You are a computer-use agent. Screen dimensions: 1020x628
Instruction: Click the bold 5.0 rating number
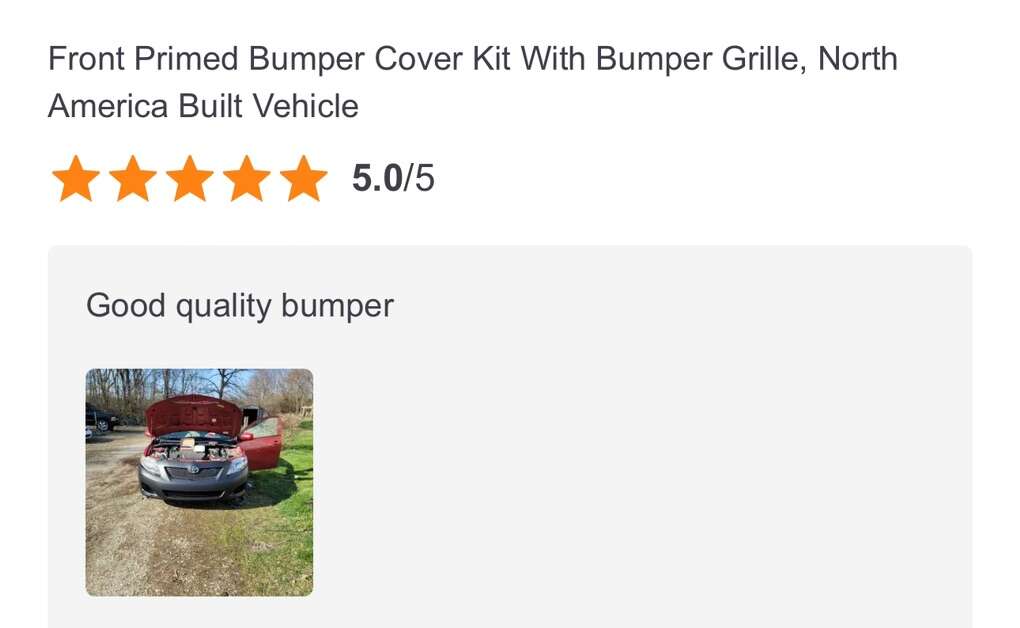tap(377, 179)
